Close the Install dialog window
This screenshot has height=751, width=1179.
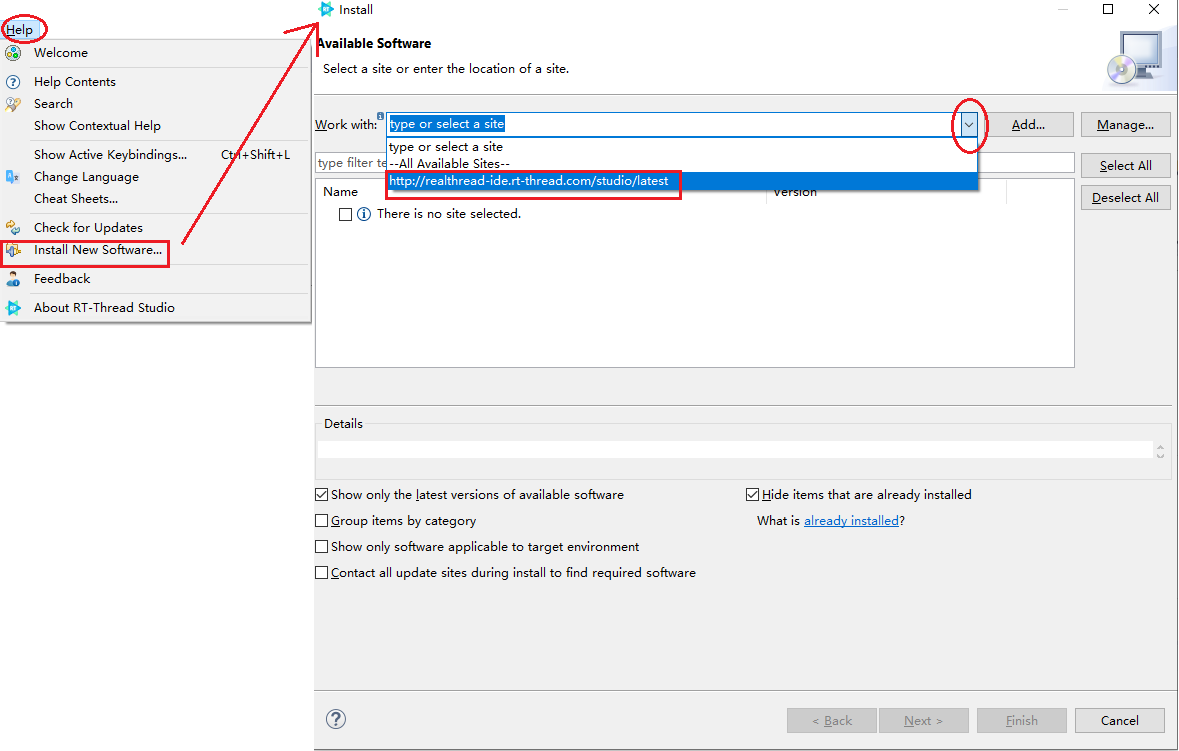pyautogui.click(x=1153, y=9)
